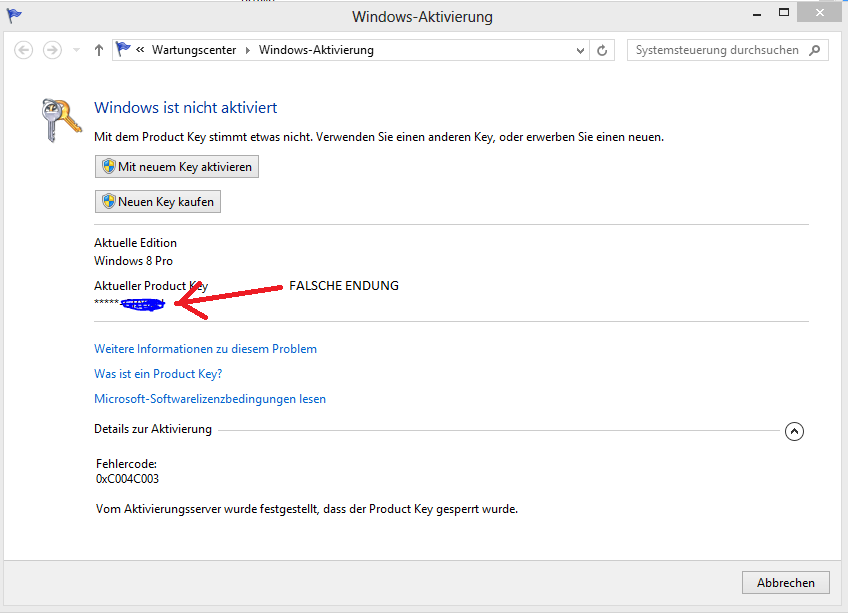Open the Wartungscenter breadcrumb
Viewport: 848px width, 613px height.
tap(194, 50)
